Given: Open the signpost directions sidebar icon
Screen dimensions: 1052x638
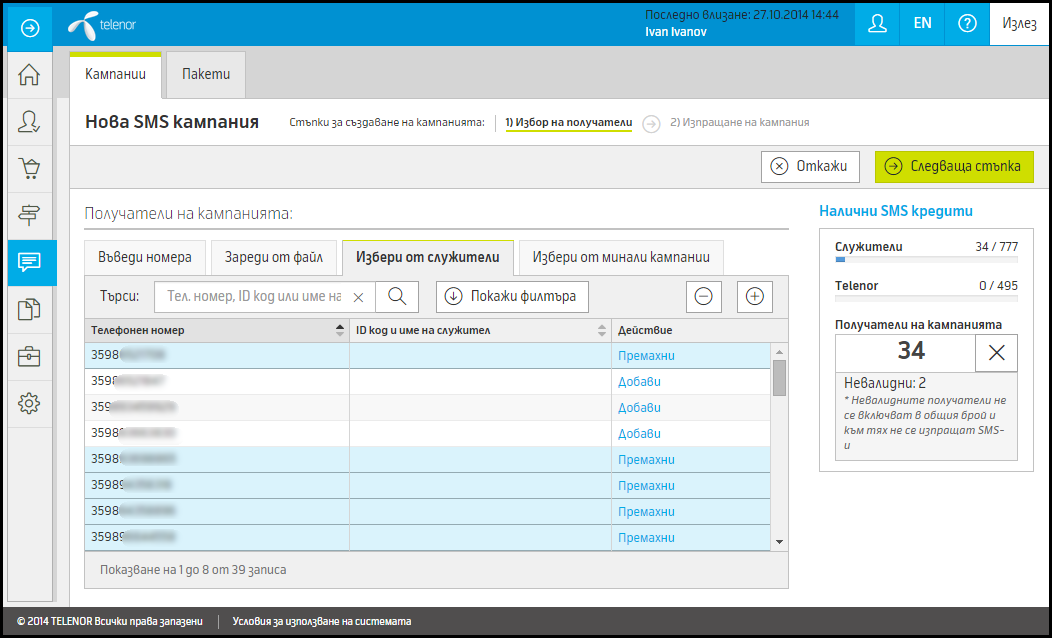Looking at the screenshot, I should click(29, 215).
